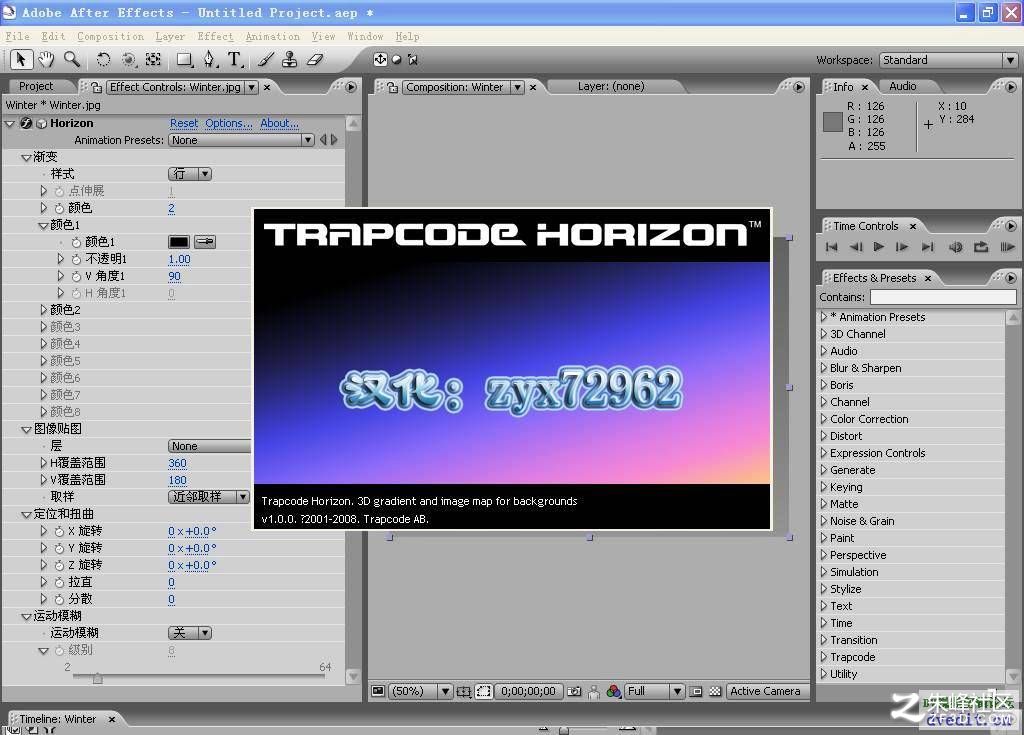Screen dimensions: 1024x735
Task: Open the Animation menu
Action: (x=272, y=37)
